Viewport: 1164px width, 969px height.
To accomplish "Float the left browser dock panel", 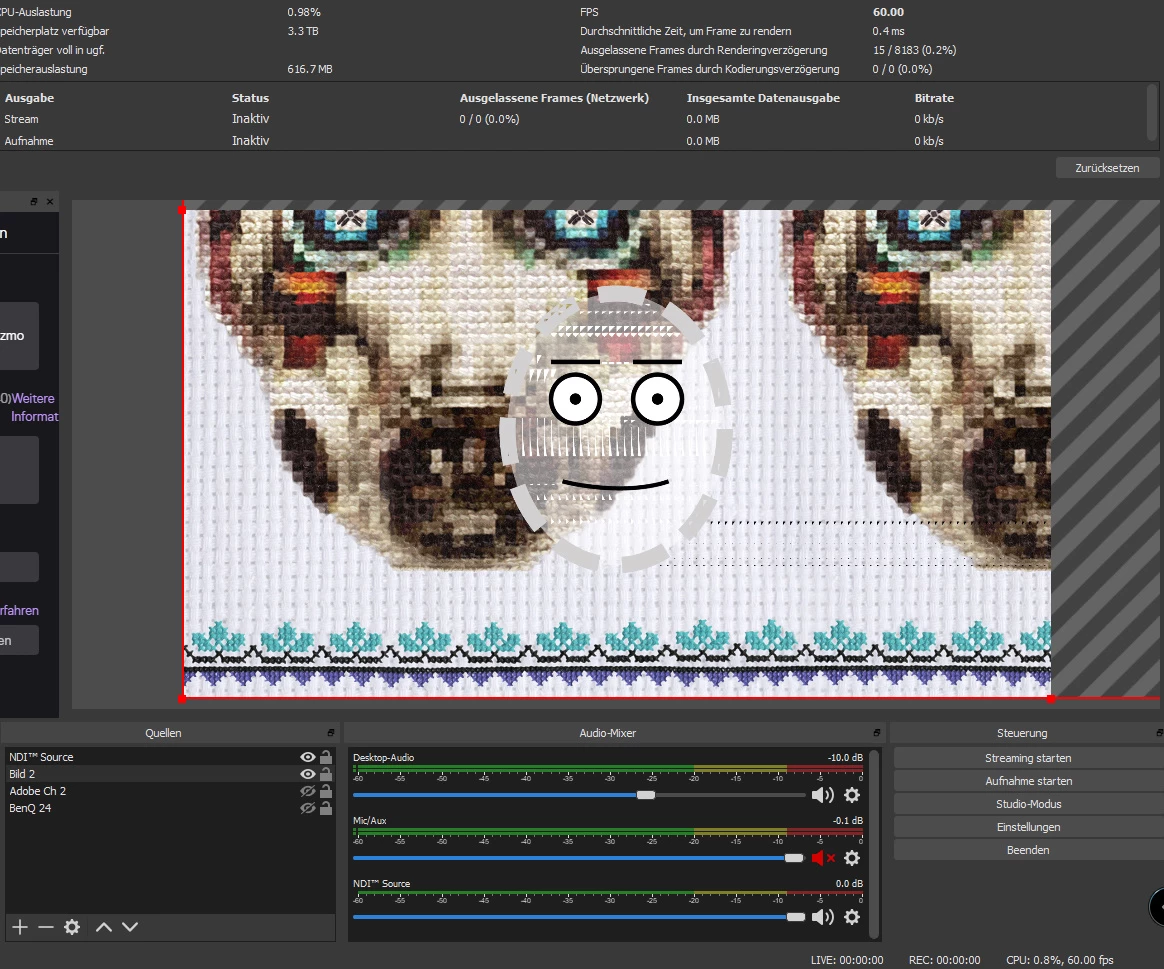I will click(x=33, y=201).
